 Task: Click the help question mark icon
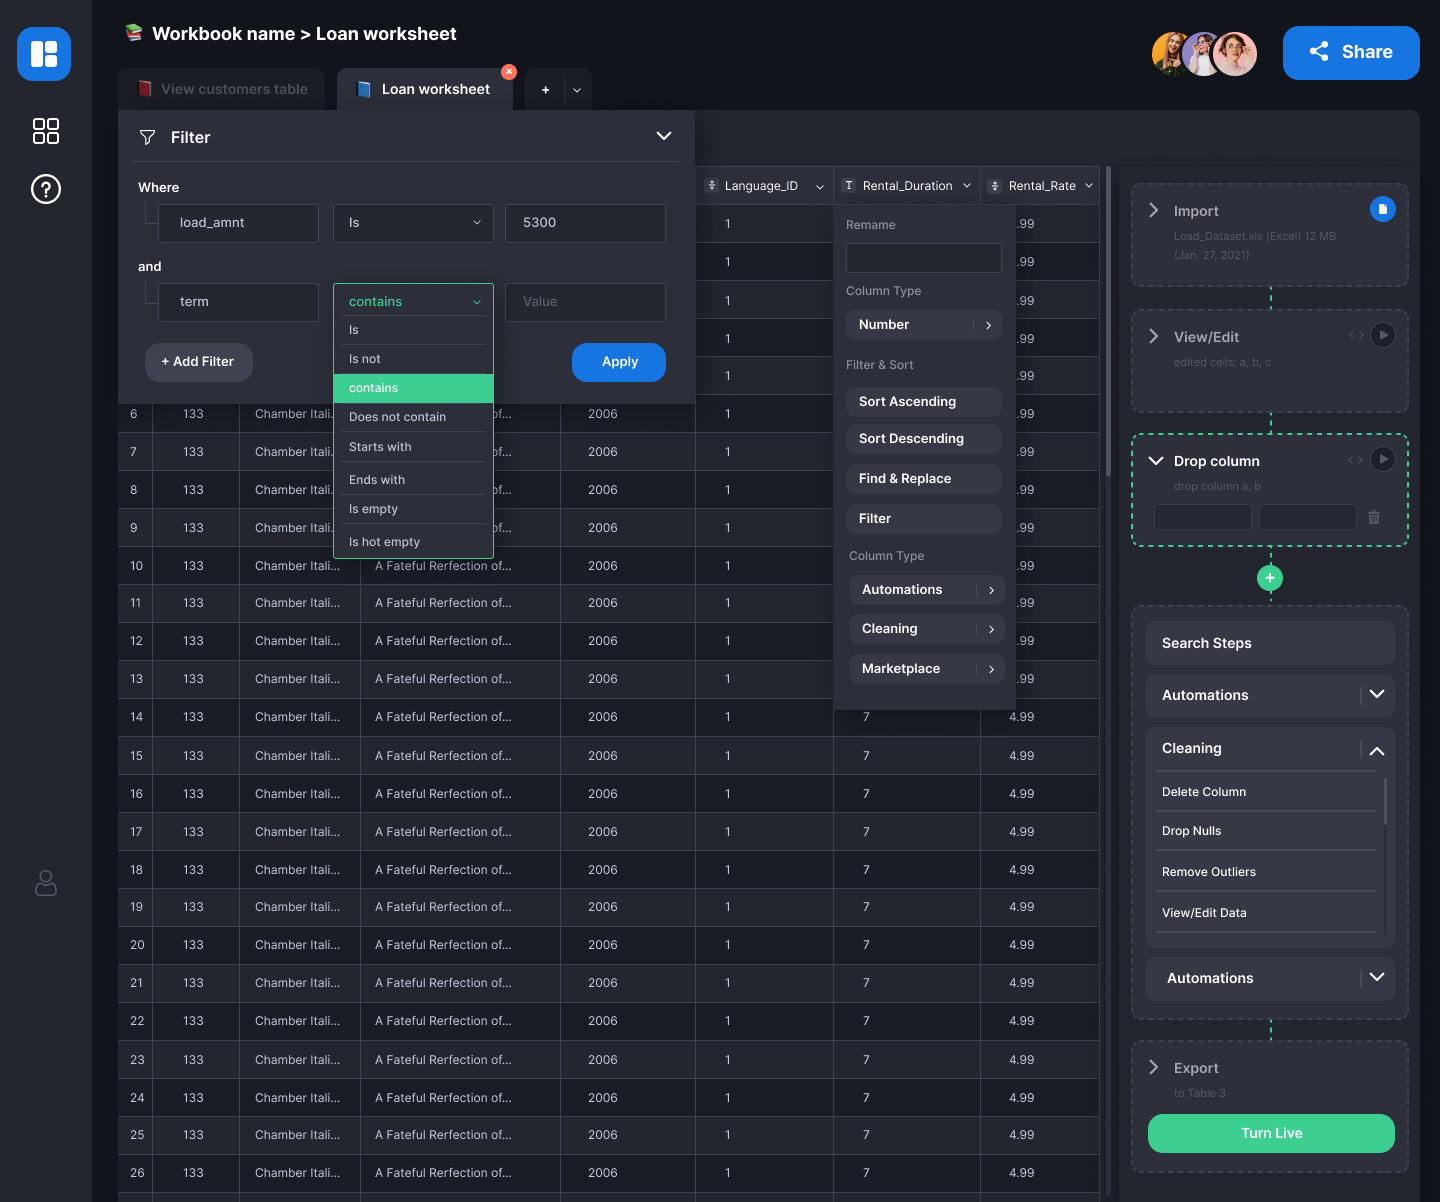[x=46, y=189]
